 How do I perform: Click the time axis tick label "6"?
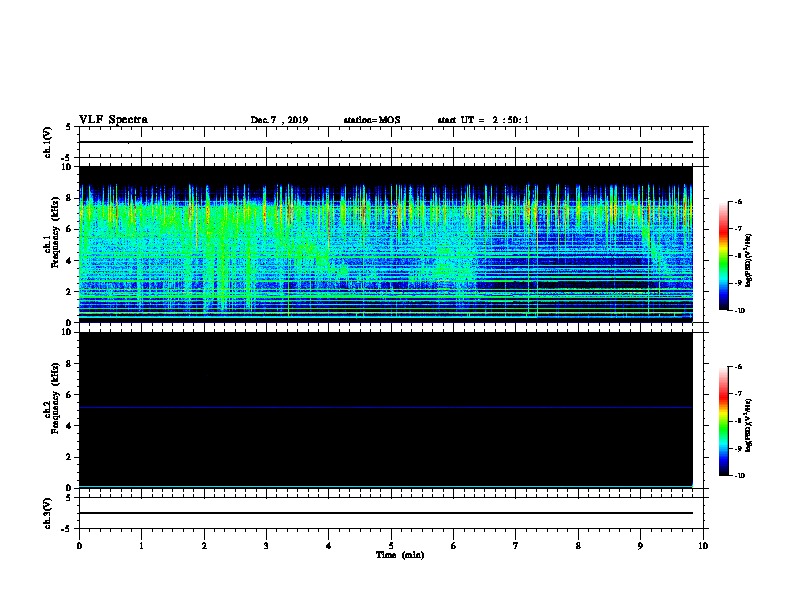pyautogui.click(x=453, y=546)
